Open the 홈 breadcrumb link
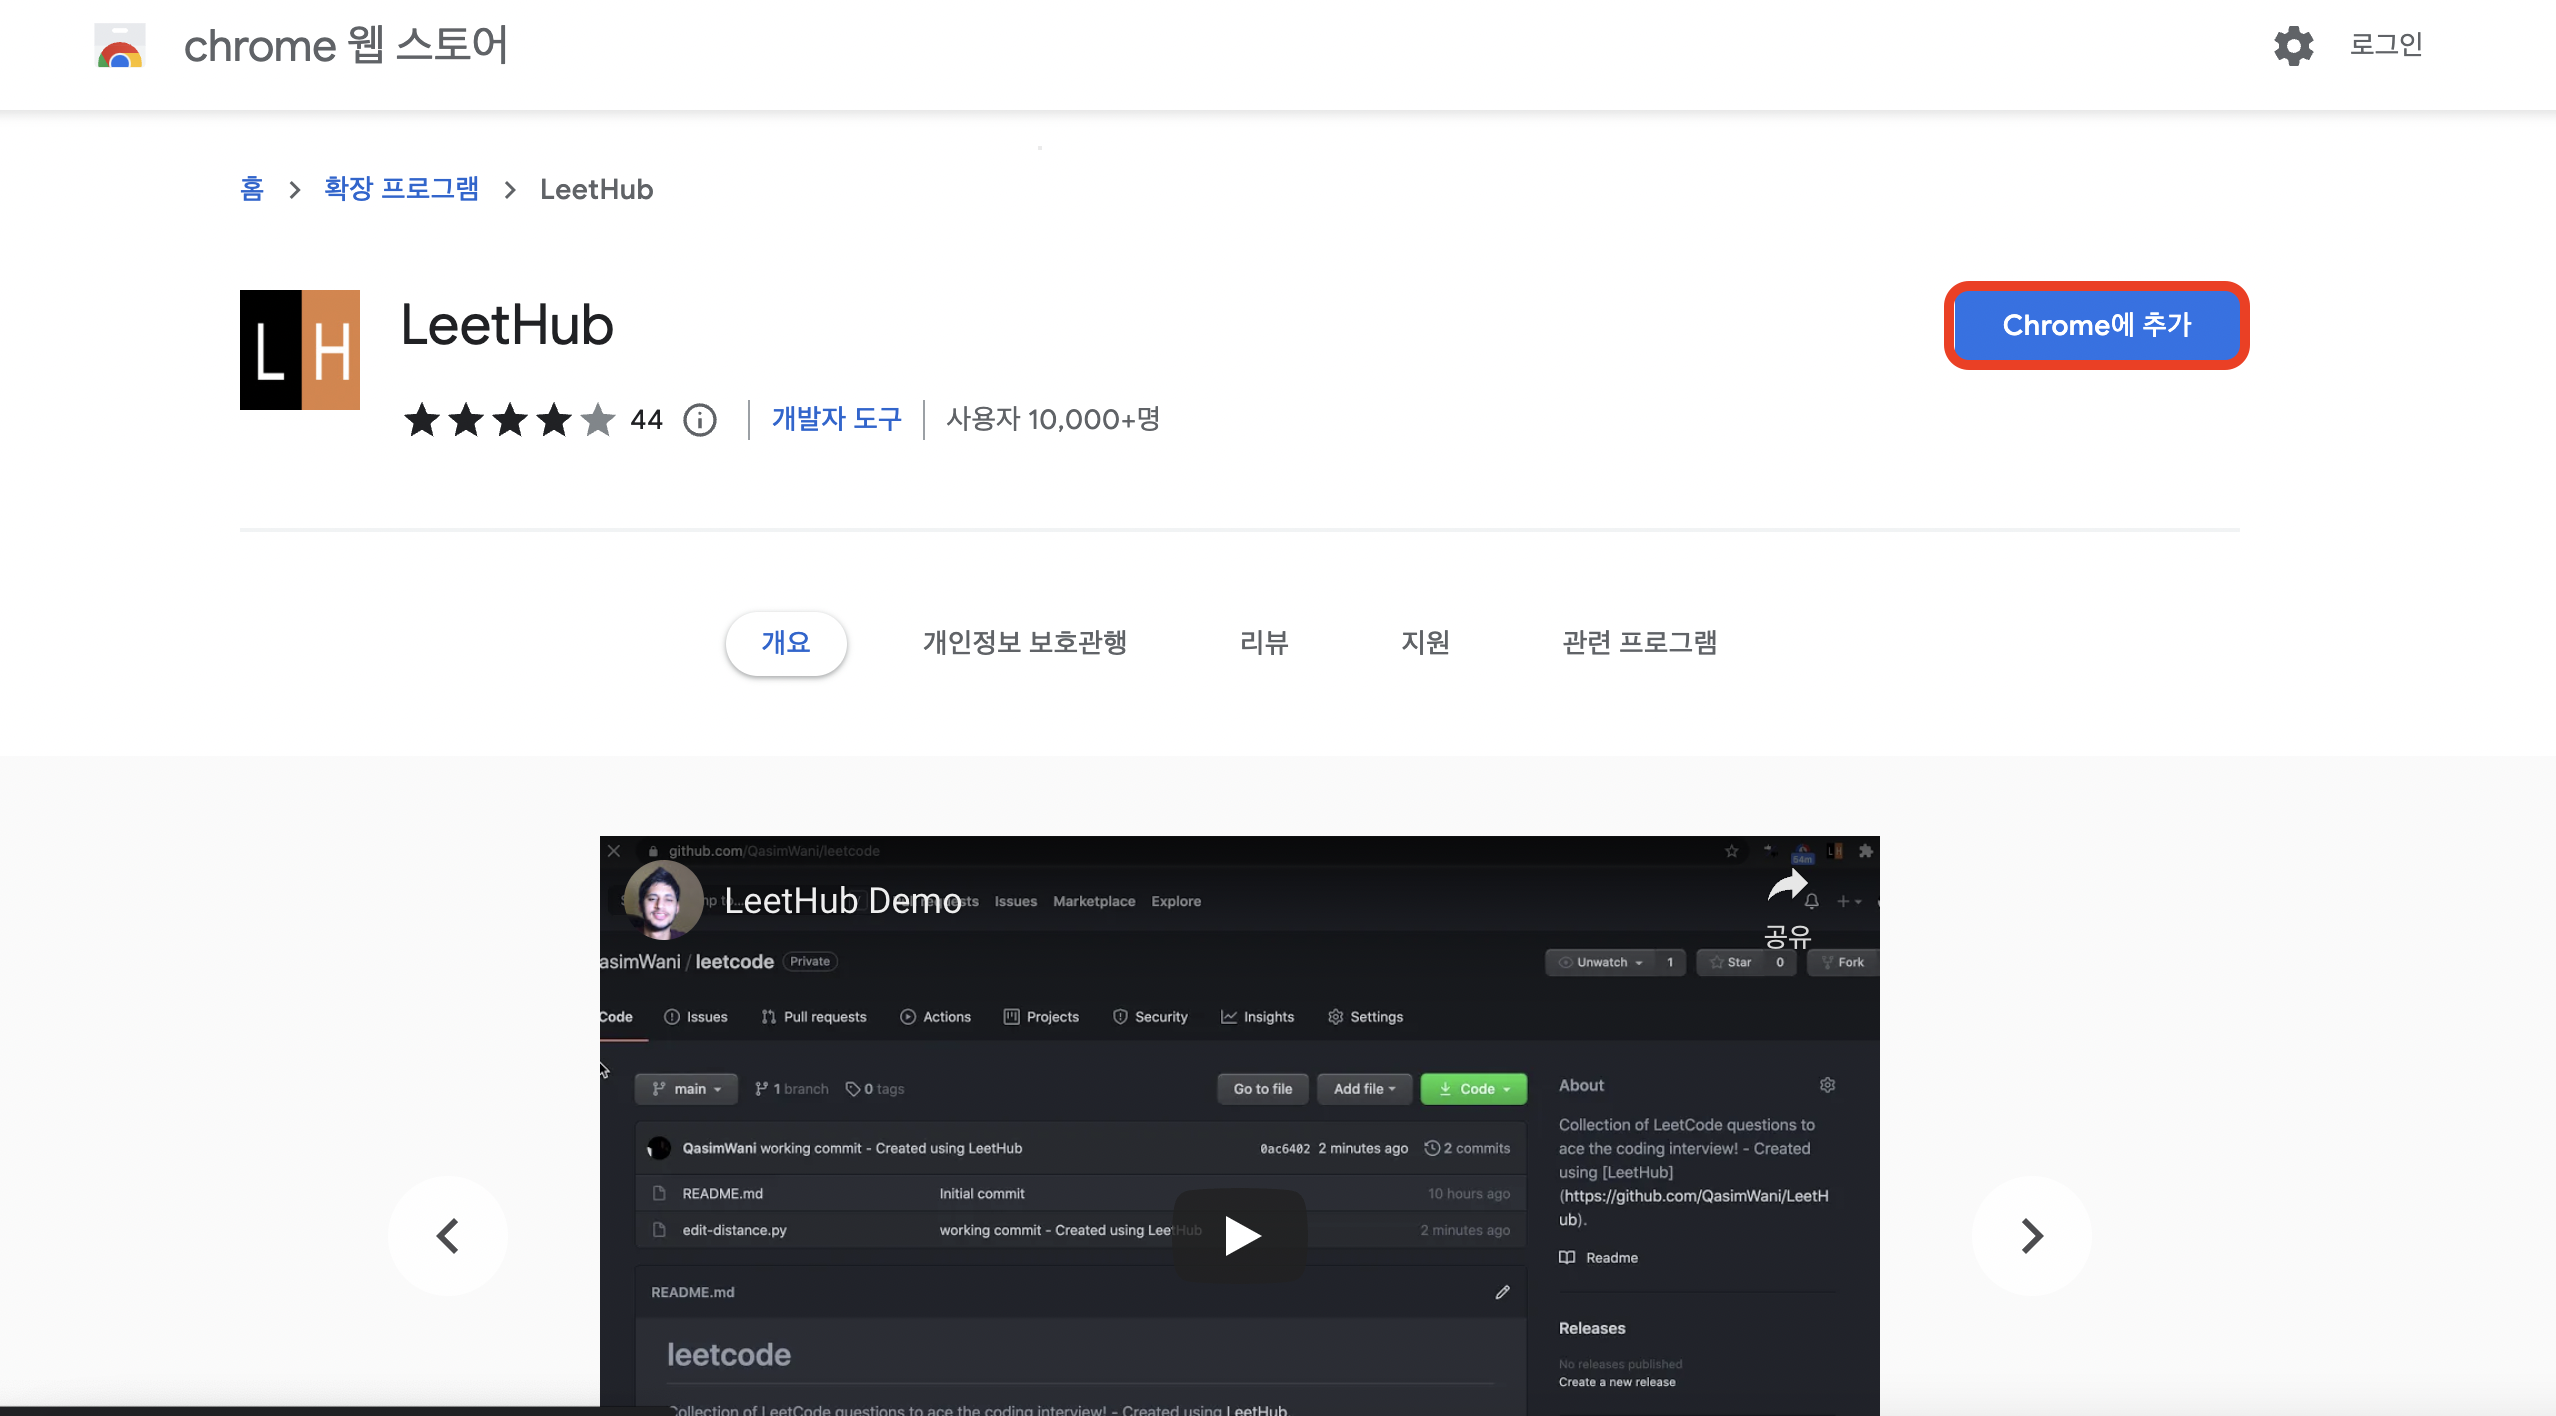 click(252, 189)
